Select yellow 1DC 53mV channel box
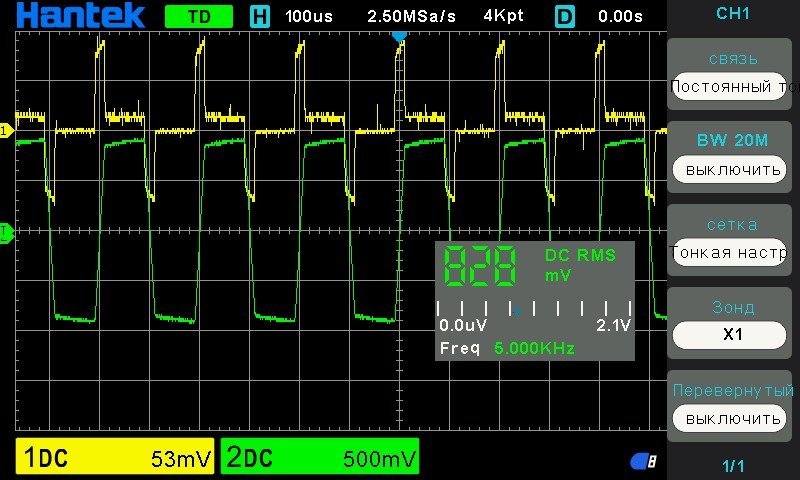Image resolution: width=800 pixels, height=480 pixels. tap(115, 458)
